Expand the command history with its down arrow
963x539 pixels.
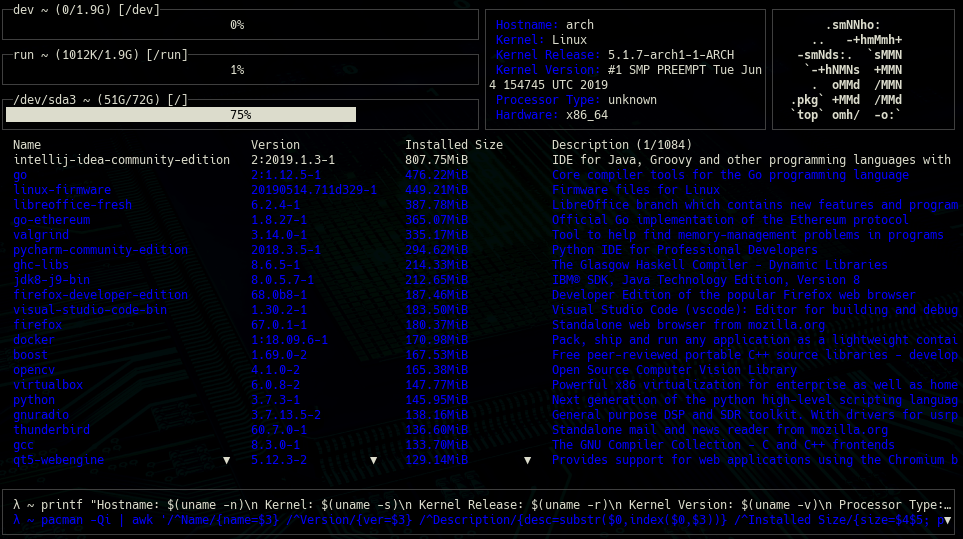(x=945, y=521)
